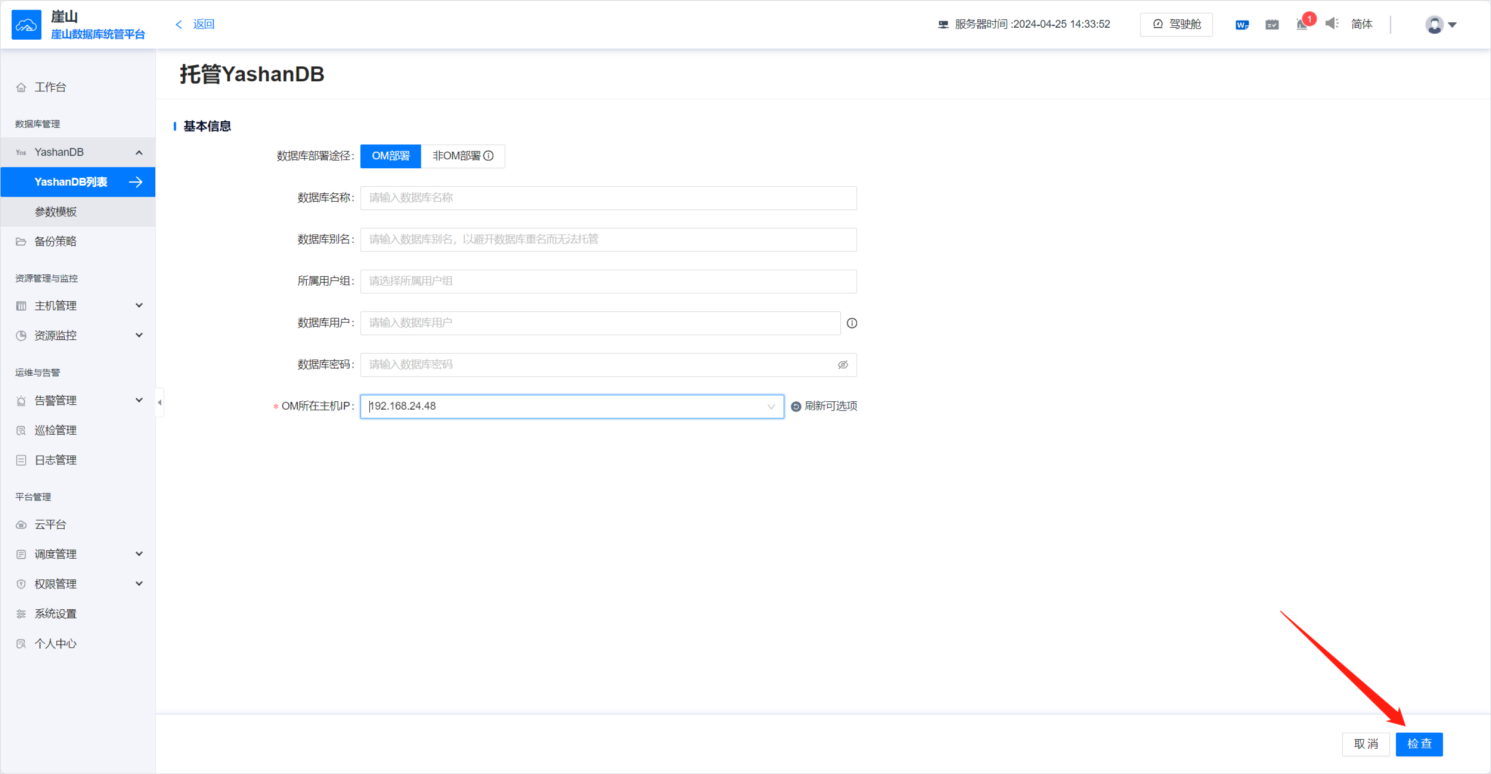Click the 检查 check button
The height and width of the screenshot is (774, 1491).
pyautogui.click(x=1419, y=744)
